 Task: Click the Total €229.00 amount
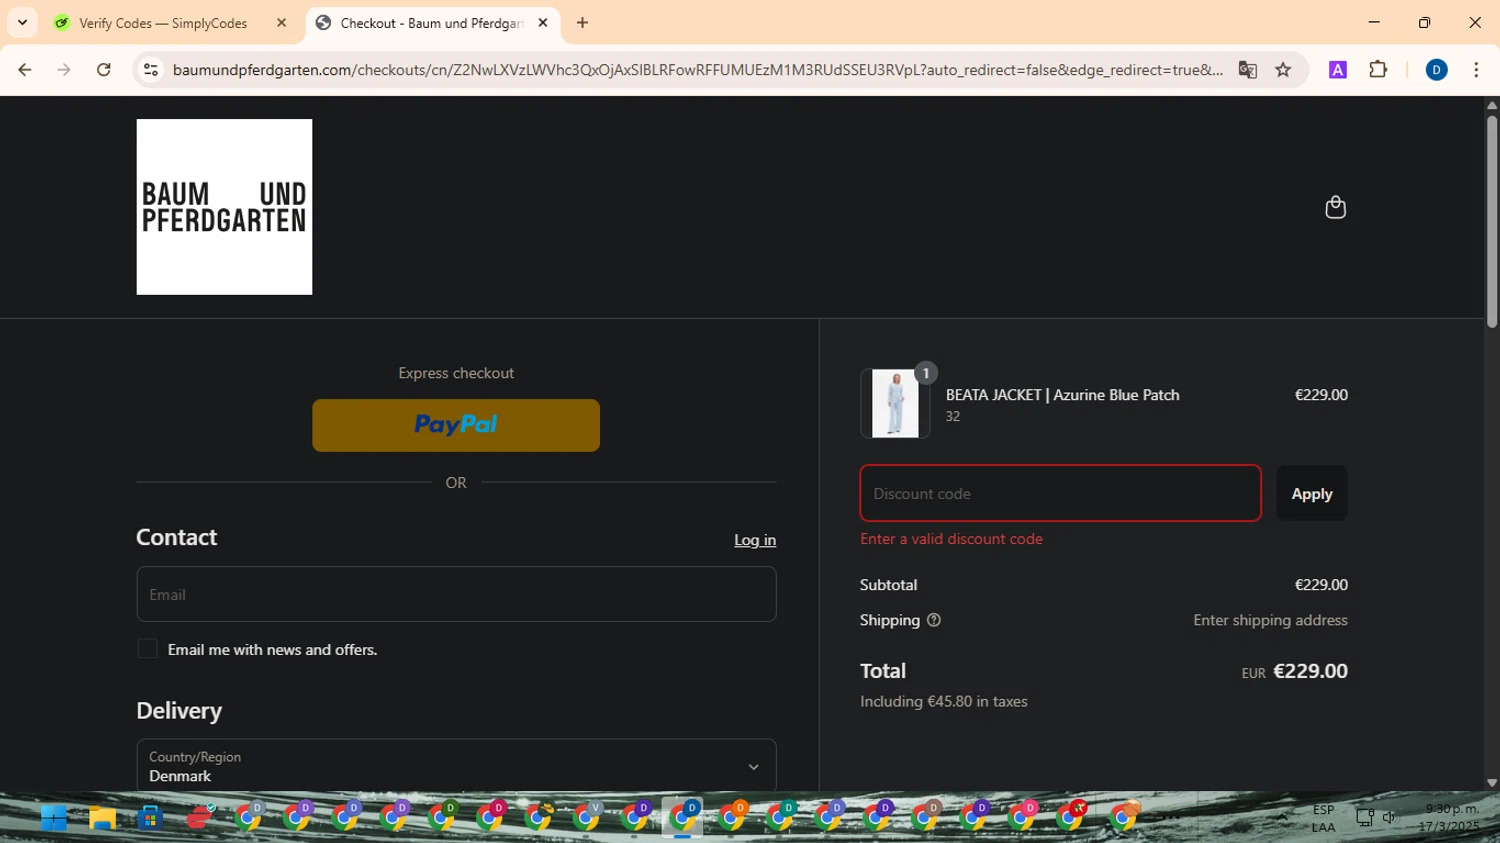1310,671
